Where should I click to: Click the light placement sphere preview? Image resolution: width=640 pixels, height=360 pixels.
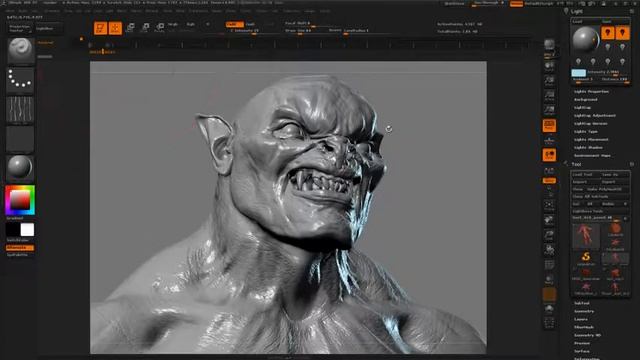pos(585,39)
